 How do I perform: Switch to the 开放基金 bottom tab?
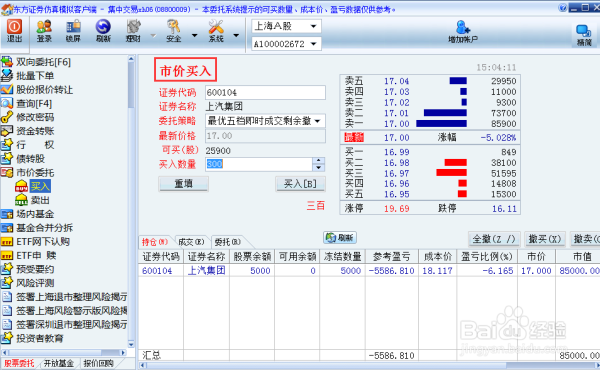point(59,363)
